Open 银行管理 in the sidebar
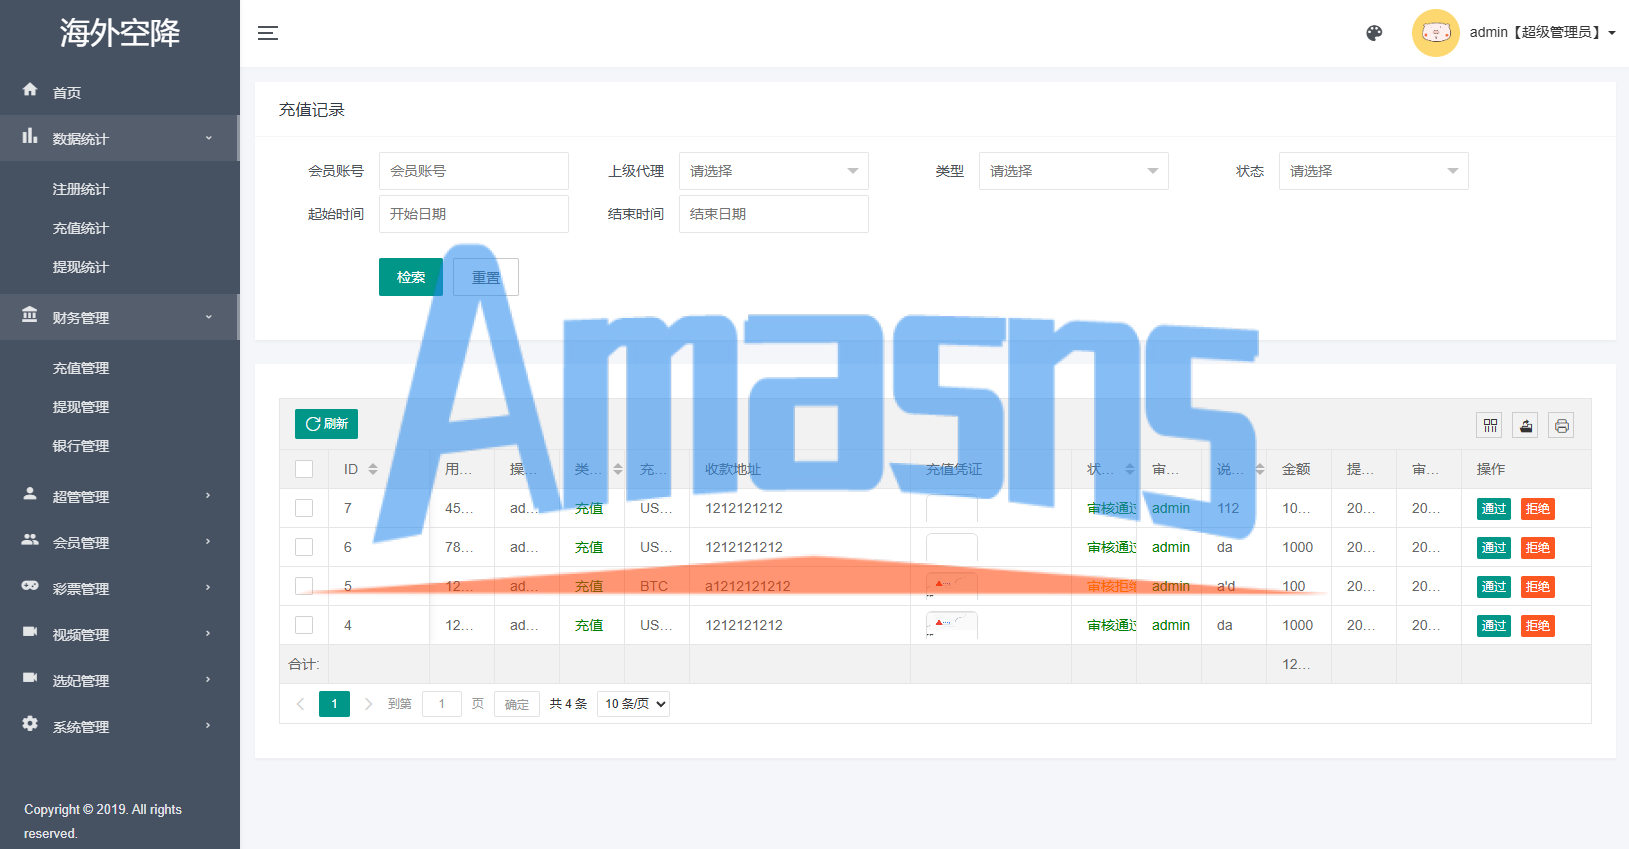Screen dimensions: 1629x849 (81, 446)
